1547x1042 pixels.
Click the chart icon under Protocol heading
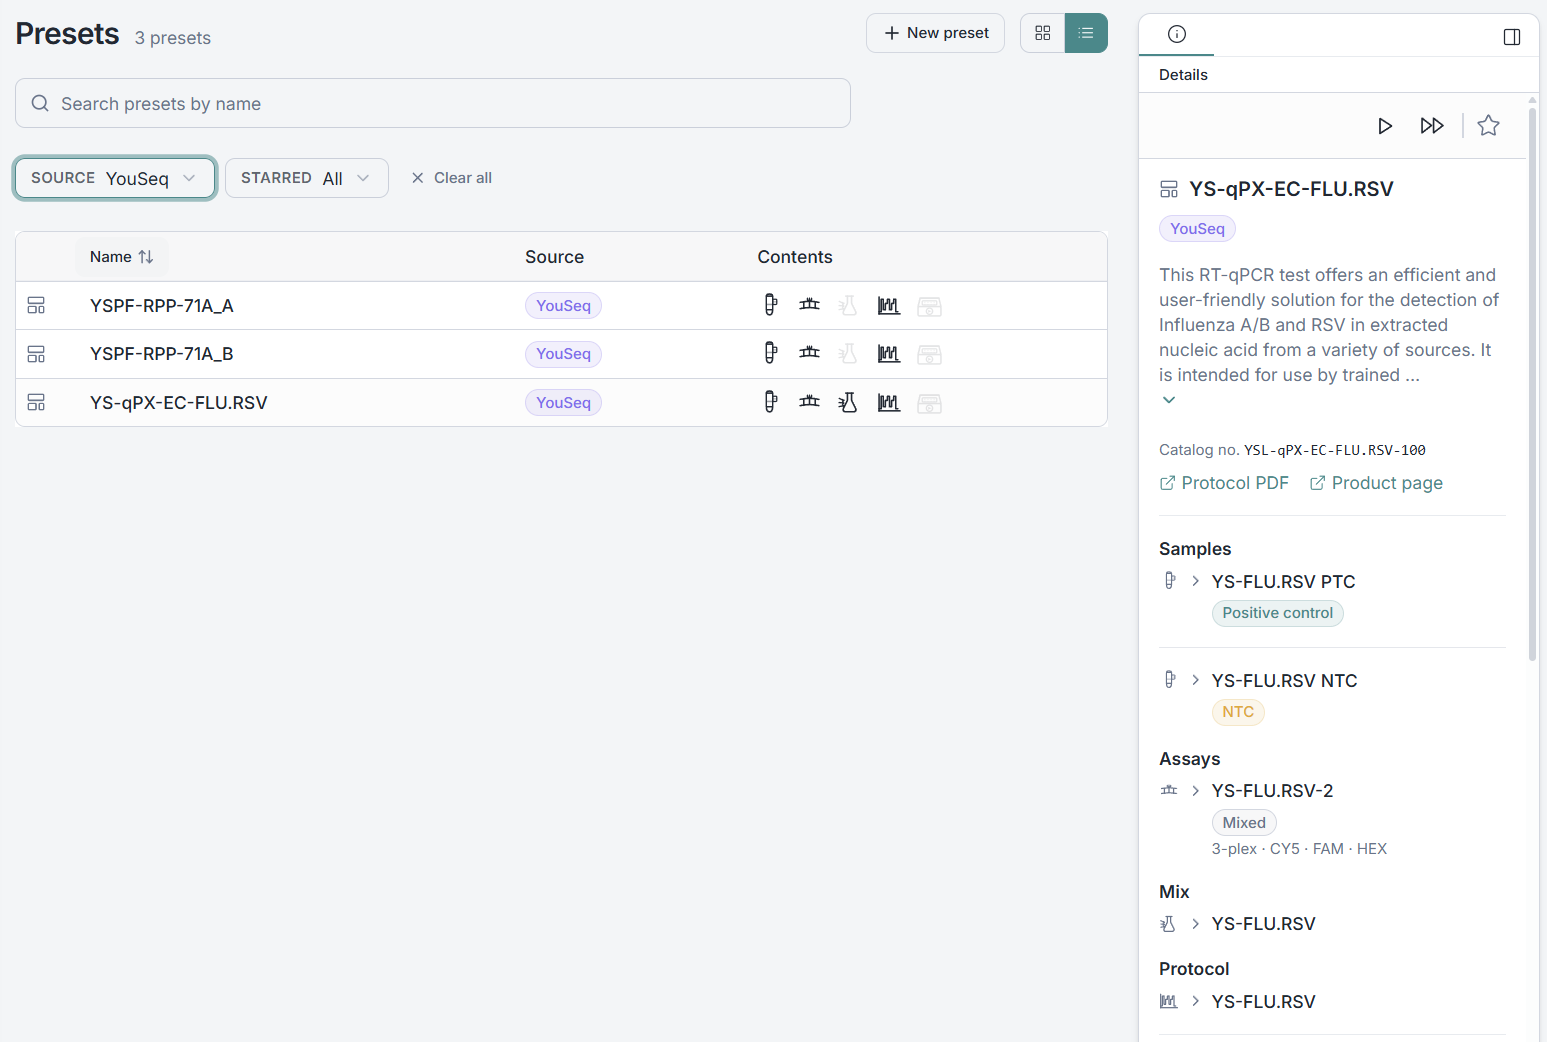pyautogui.click(x=1169, y=1001)
